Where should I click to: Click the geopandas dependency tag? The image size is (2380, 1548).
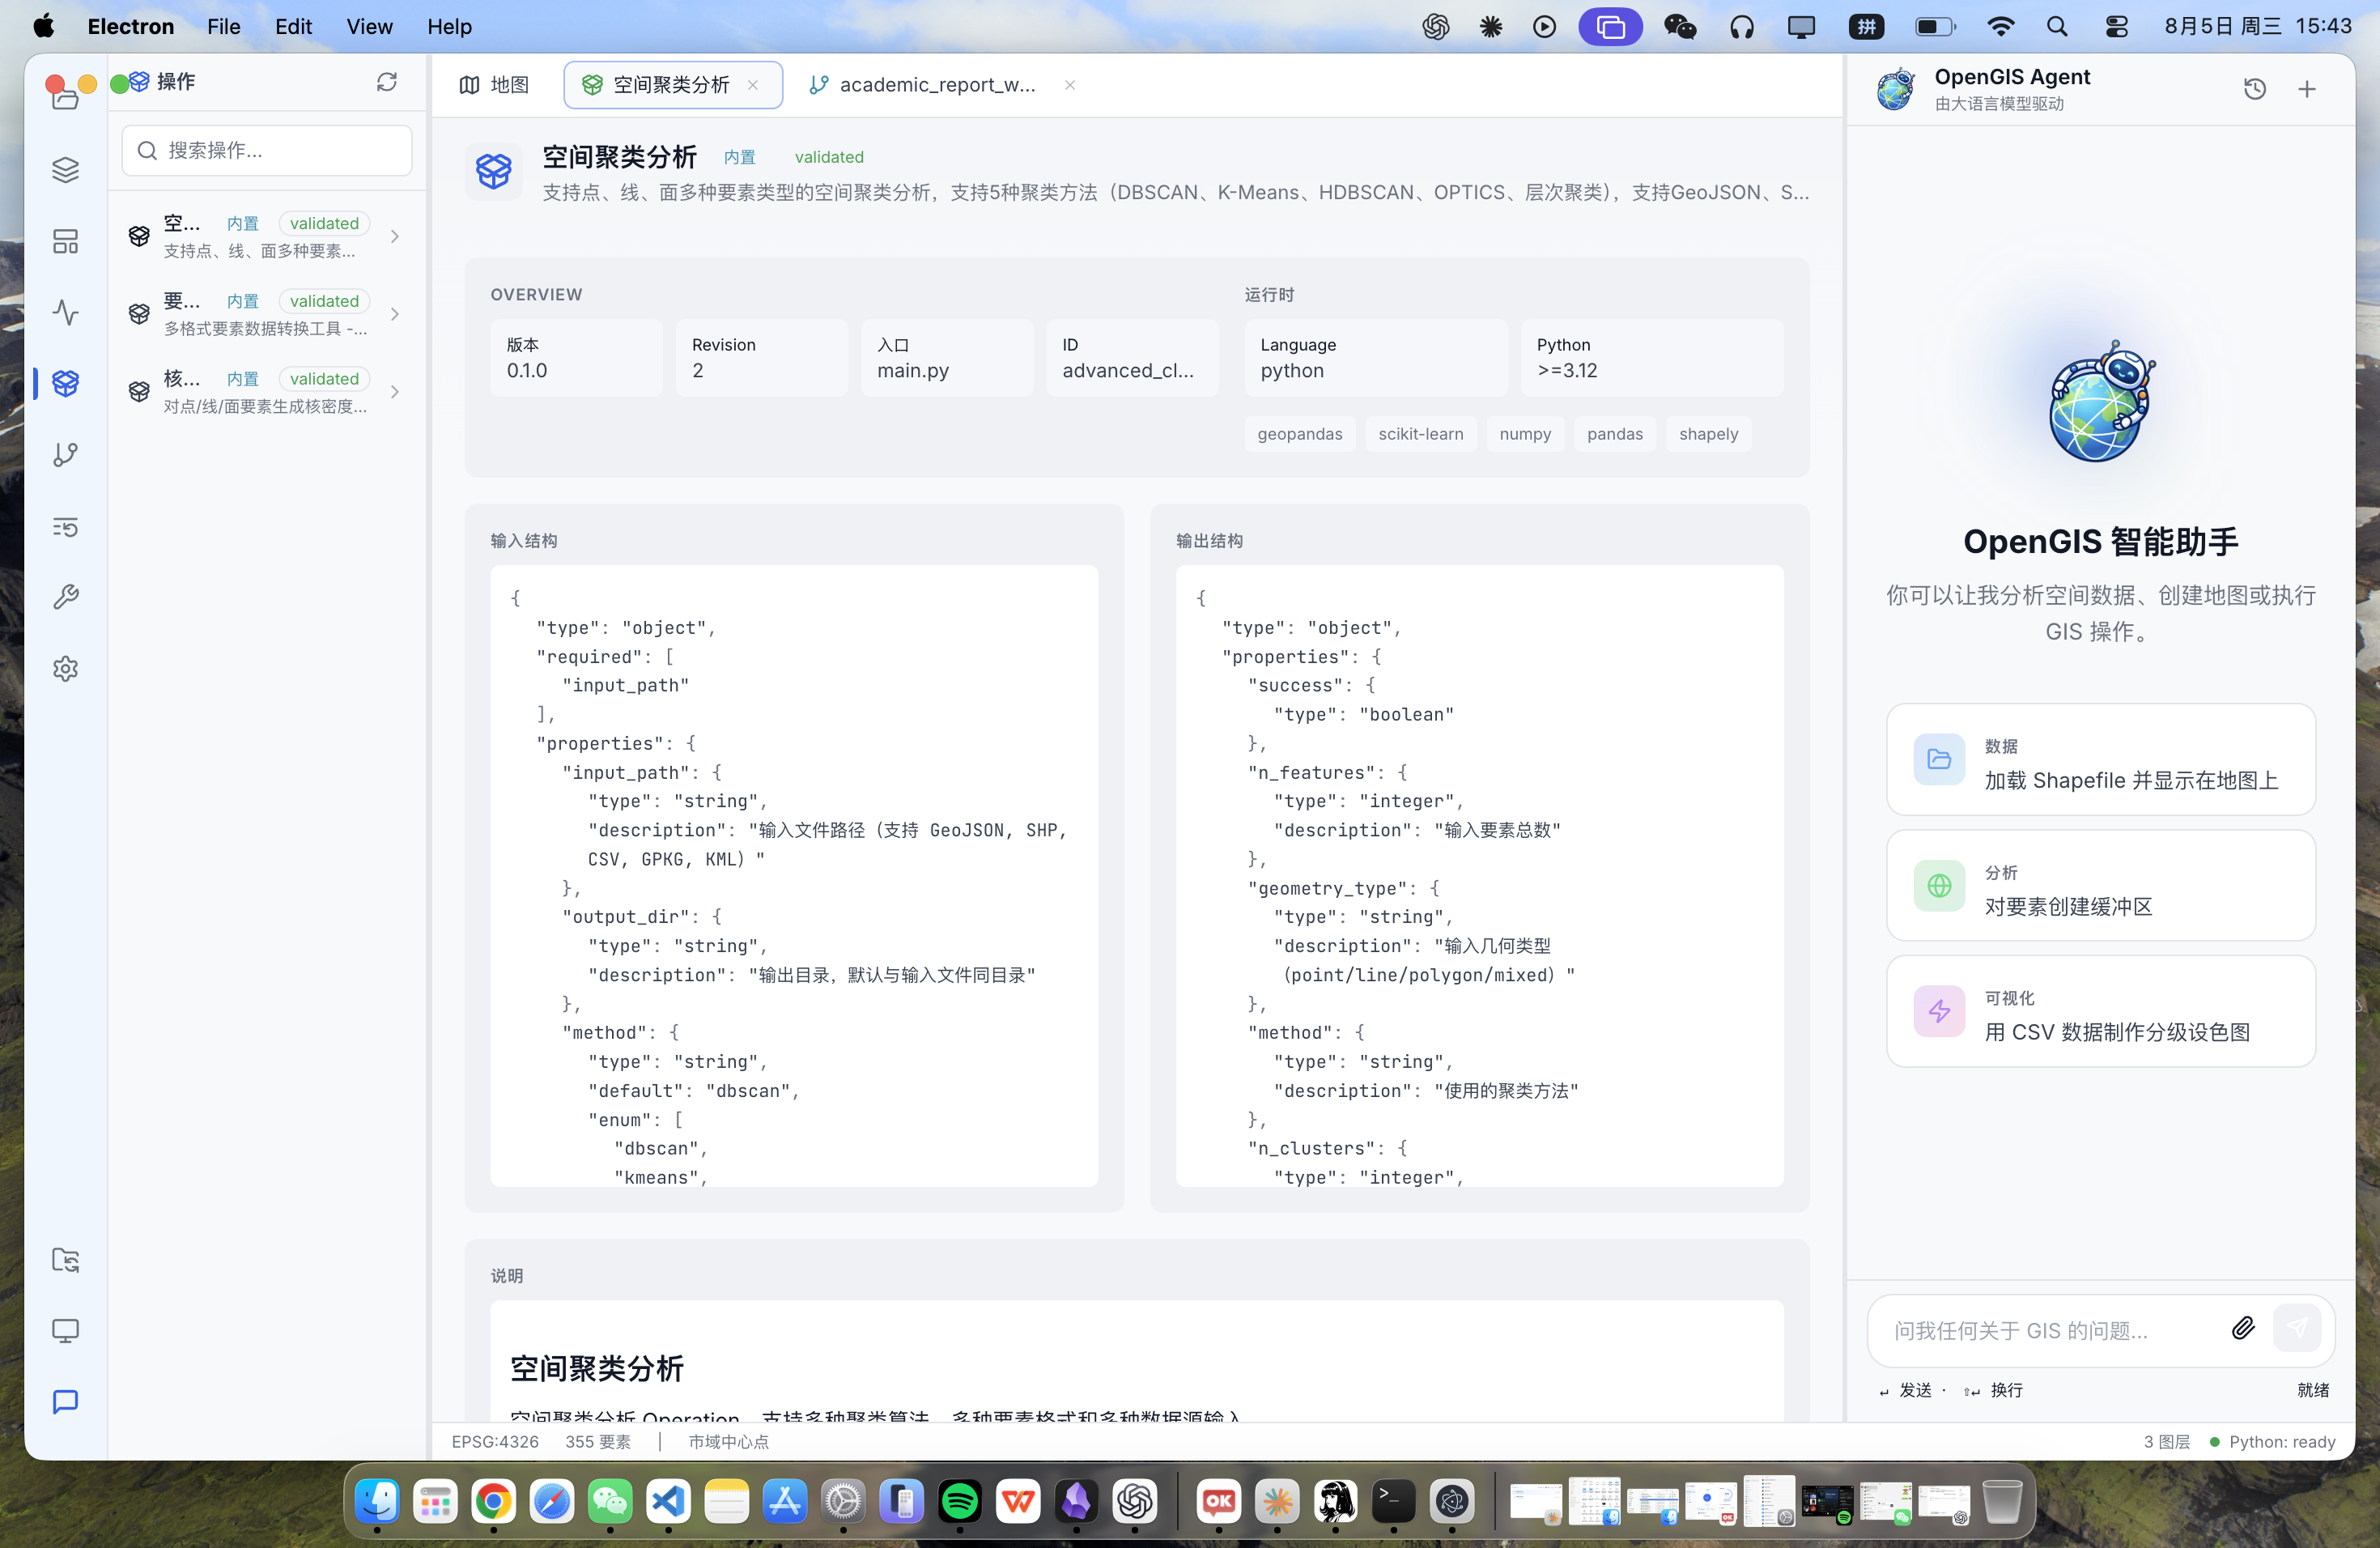pyautogui.click(x=1299, y=434)
